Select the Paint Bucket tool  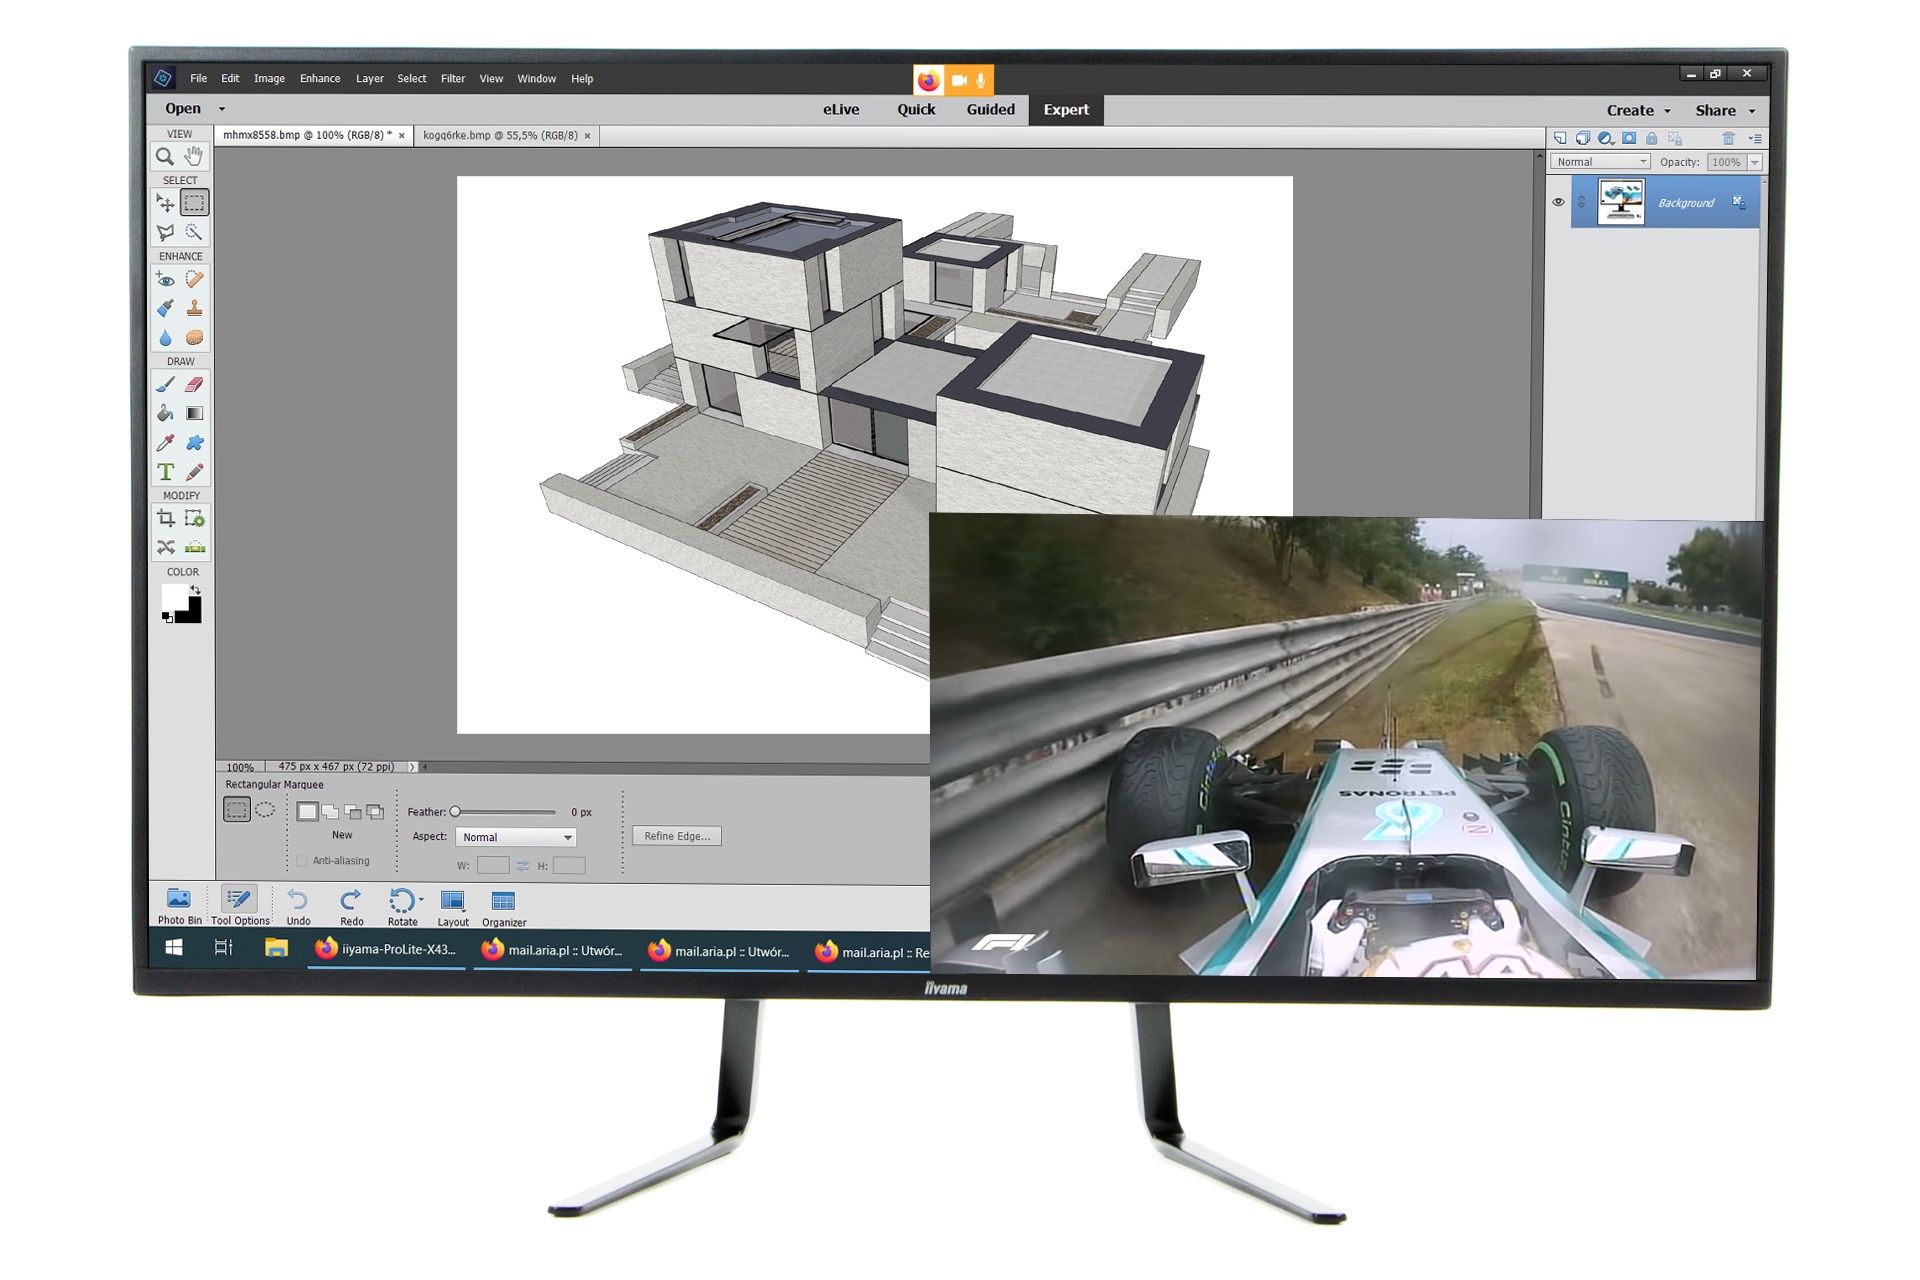click(165, 413)
